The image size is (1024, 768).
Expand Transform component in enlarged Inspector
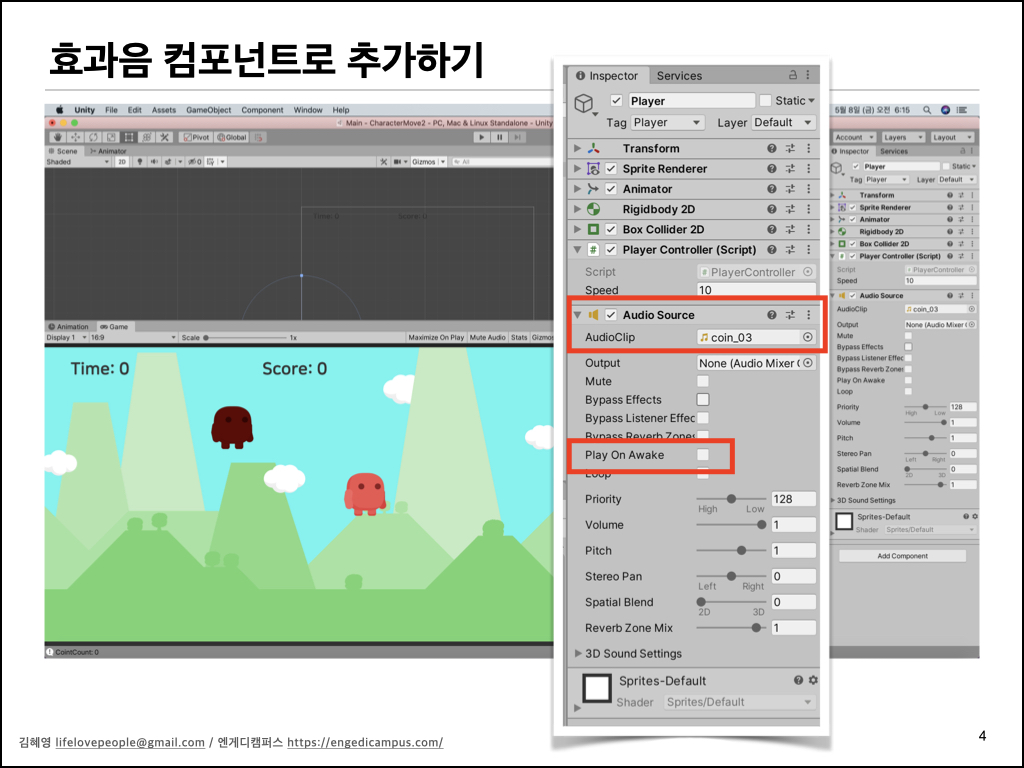click(577, 148)
